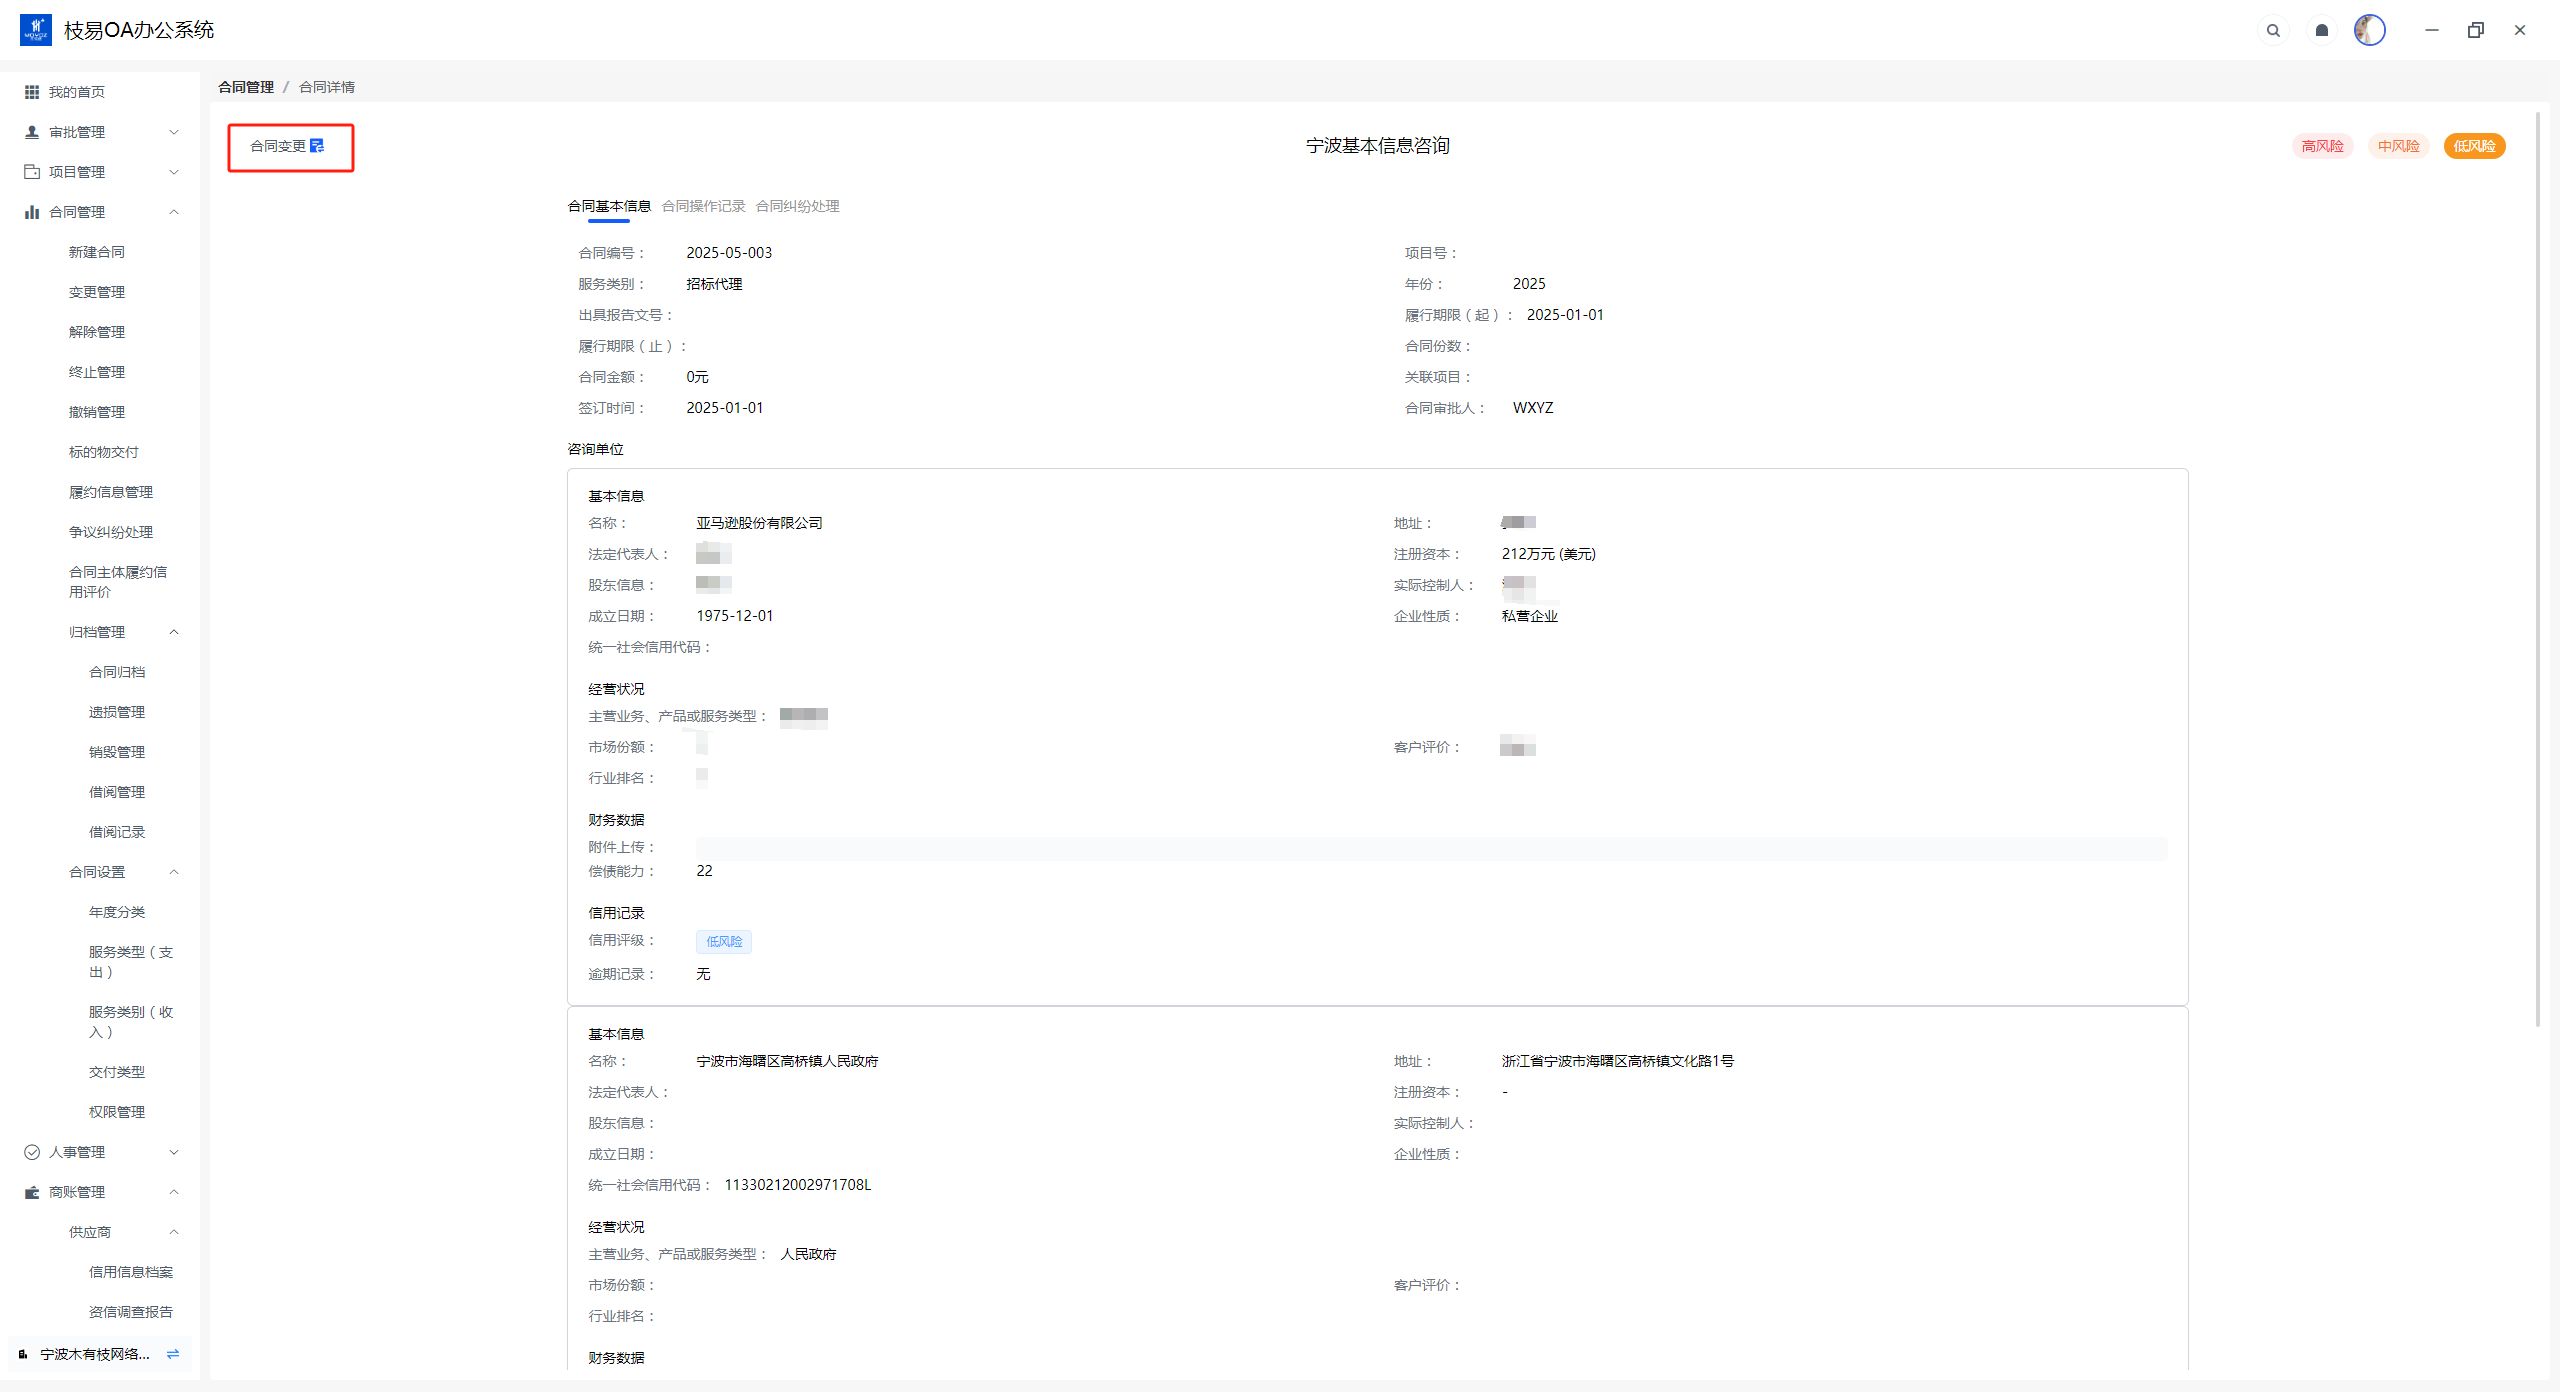Viewport: 2560px width, 1392px height.
Task: Click the 人事管理 checkmark circle icon
Action: click(x=32, y=1152)
